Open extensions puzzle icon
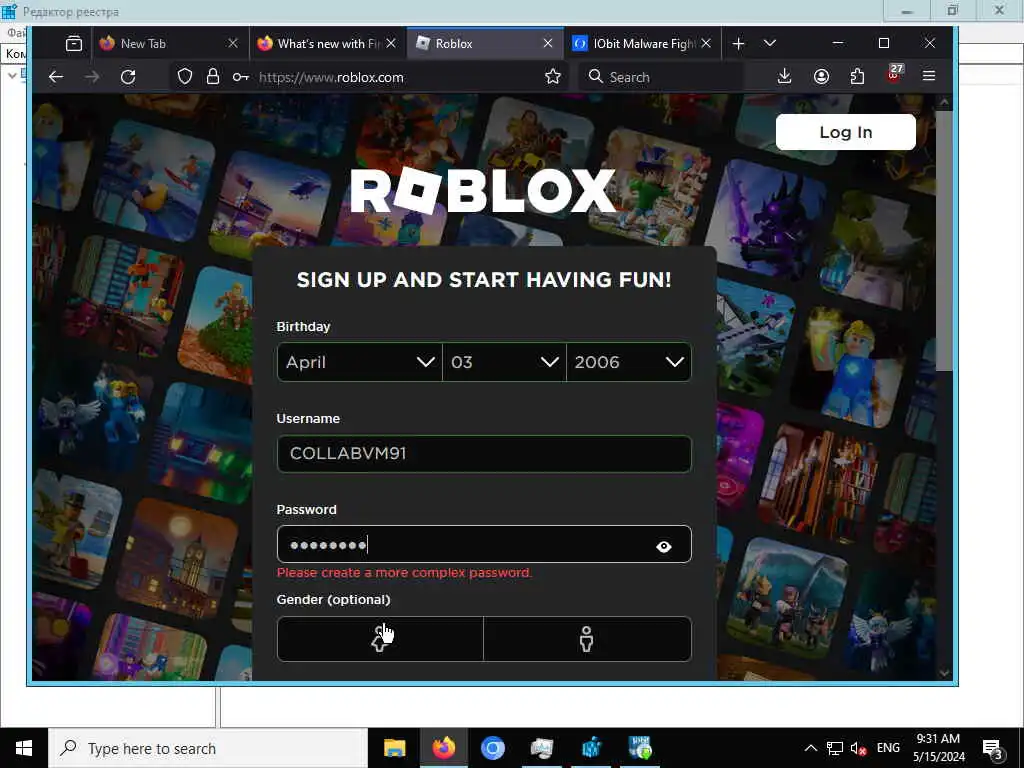The image size is (1024, 768). pos(857,76)
